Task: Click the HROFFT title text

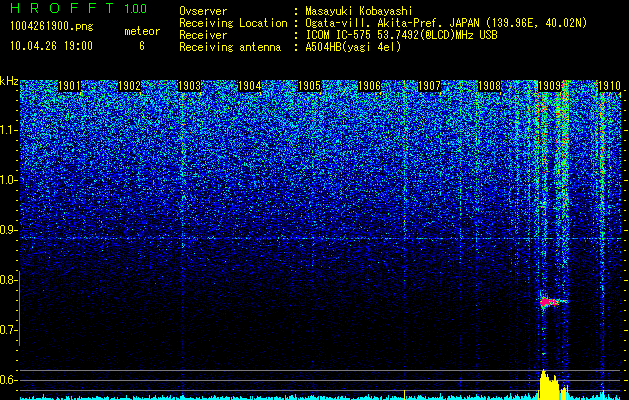Action: click(x=62, y=8)
